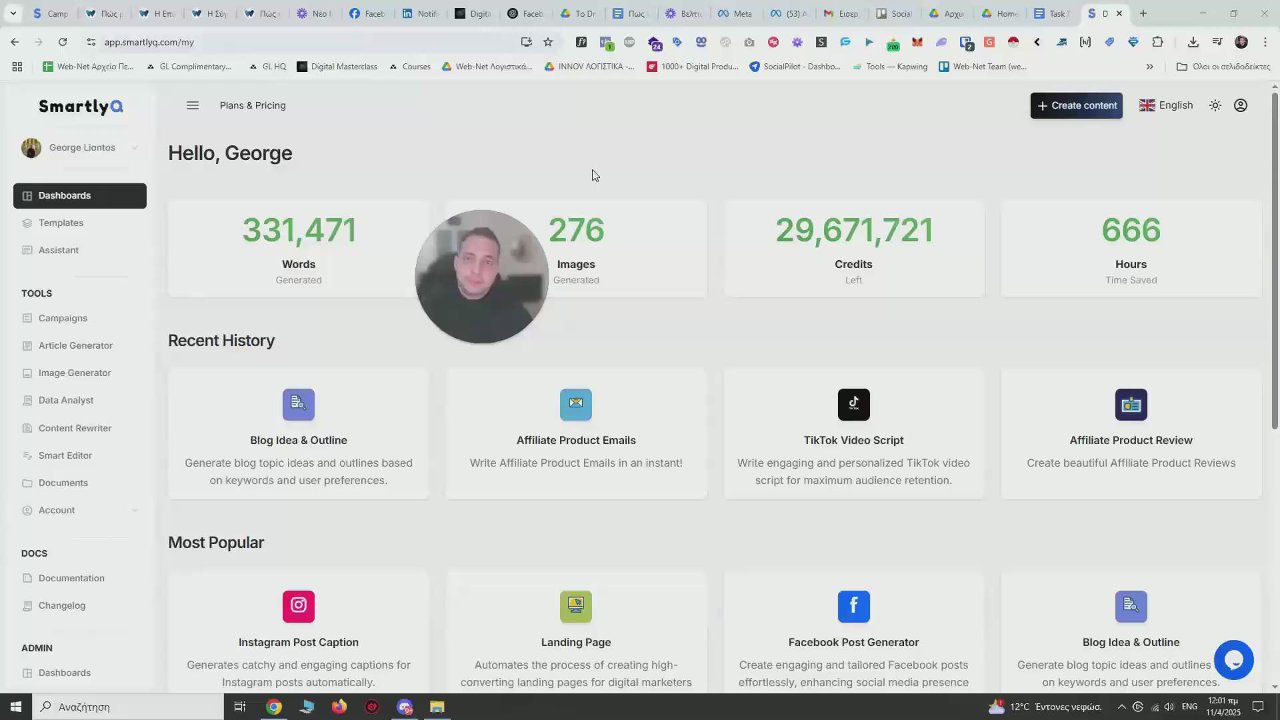
Task: Open File Explorer from the taskbar
Action: pos(437,707)
